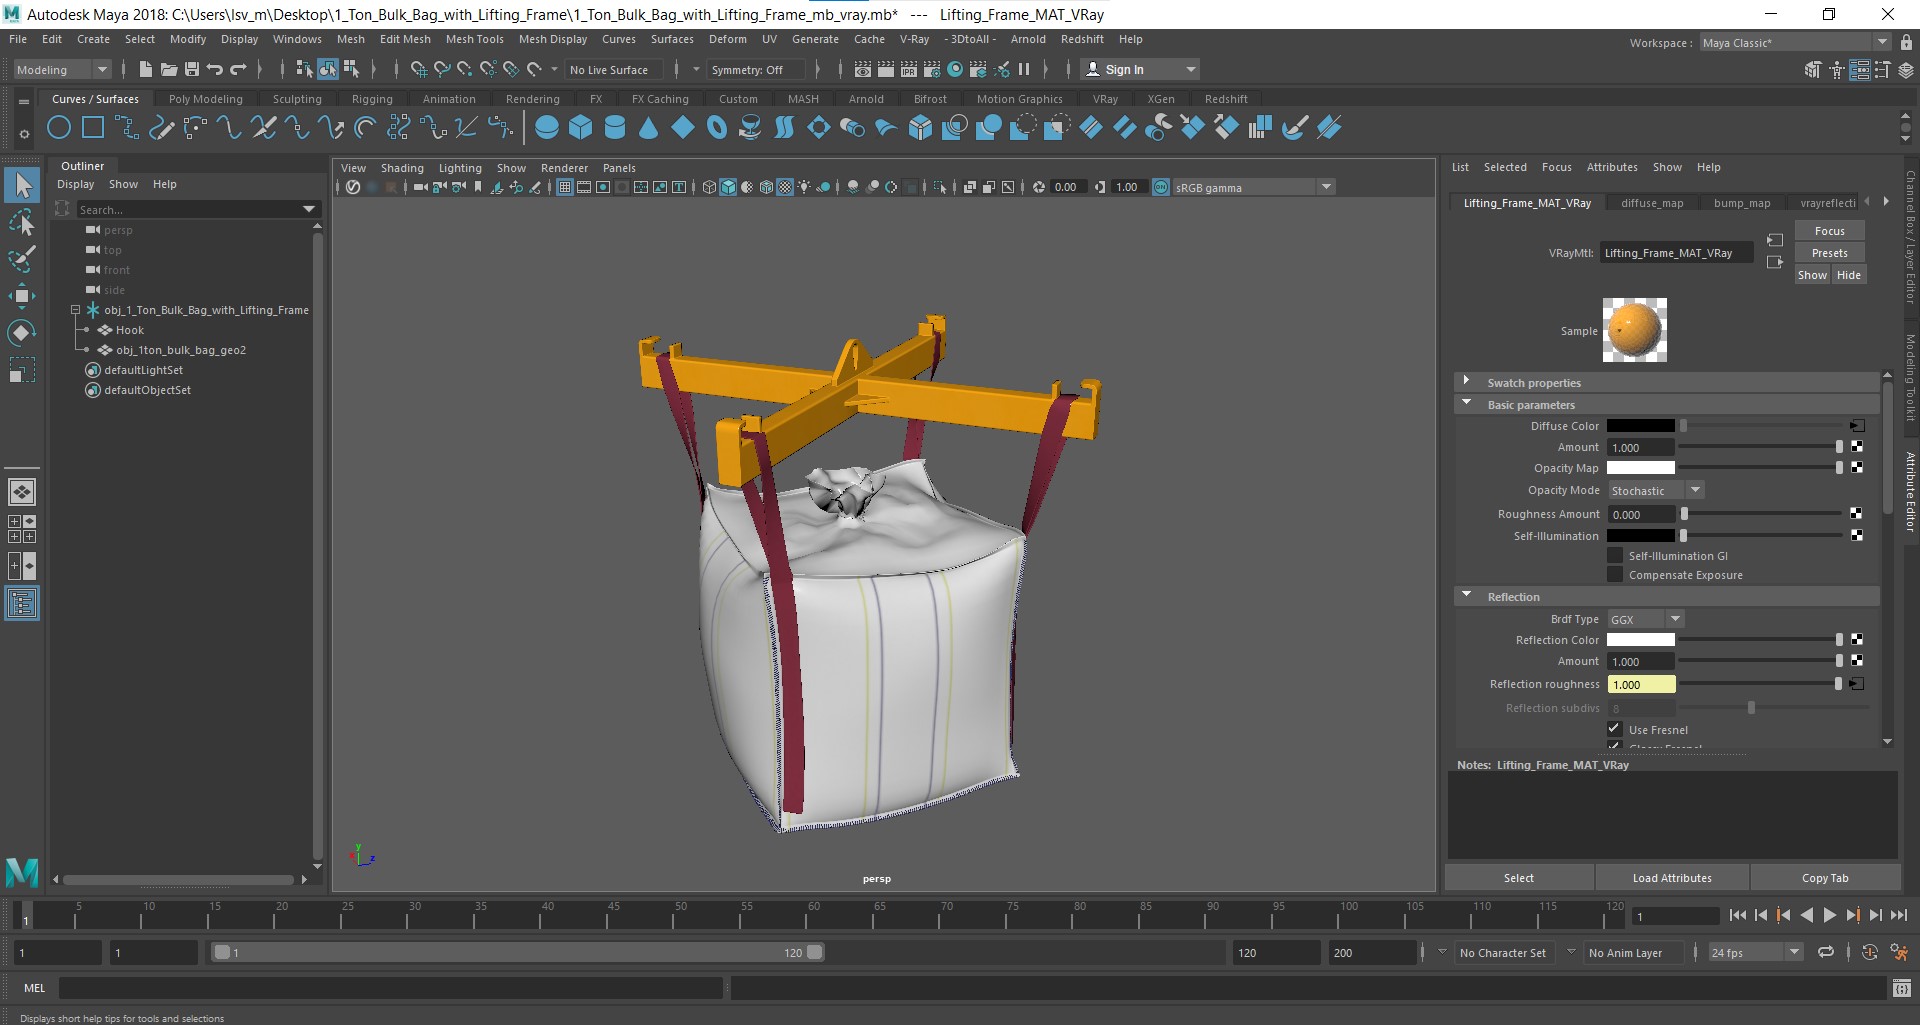Activate the Scale tool in toolbox
Screen dimensions: 1920x1025
click(22, 370)
